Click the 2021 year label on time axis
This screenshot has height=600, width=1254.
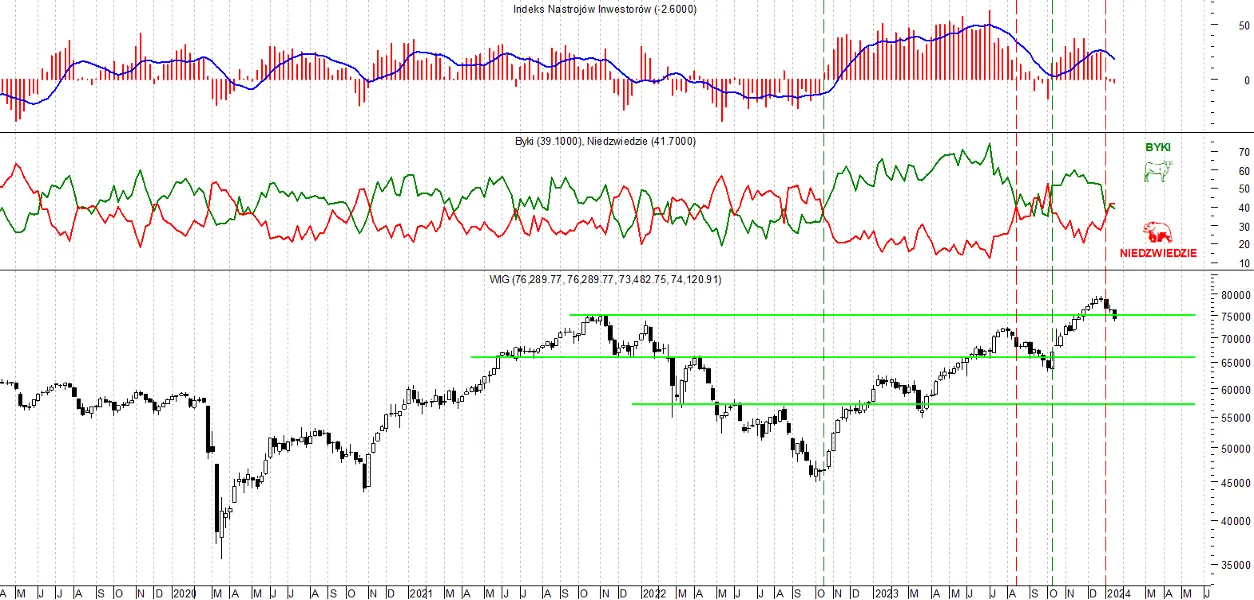coord(418,592)
